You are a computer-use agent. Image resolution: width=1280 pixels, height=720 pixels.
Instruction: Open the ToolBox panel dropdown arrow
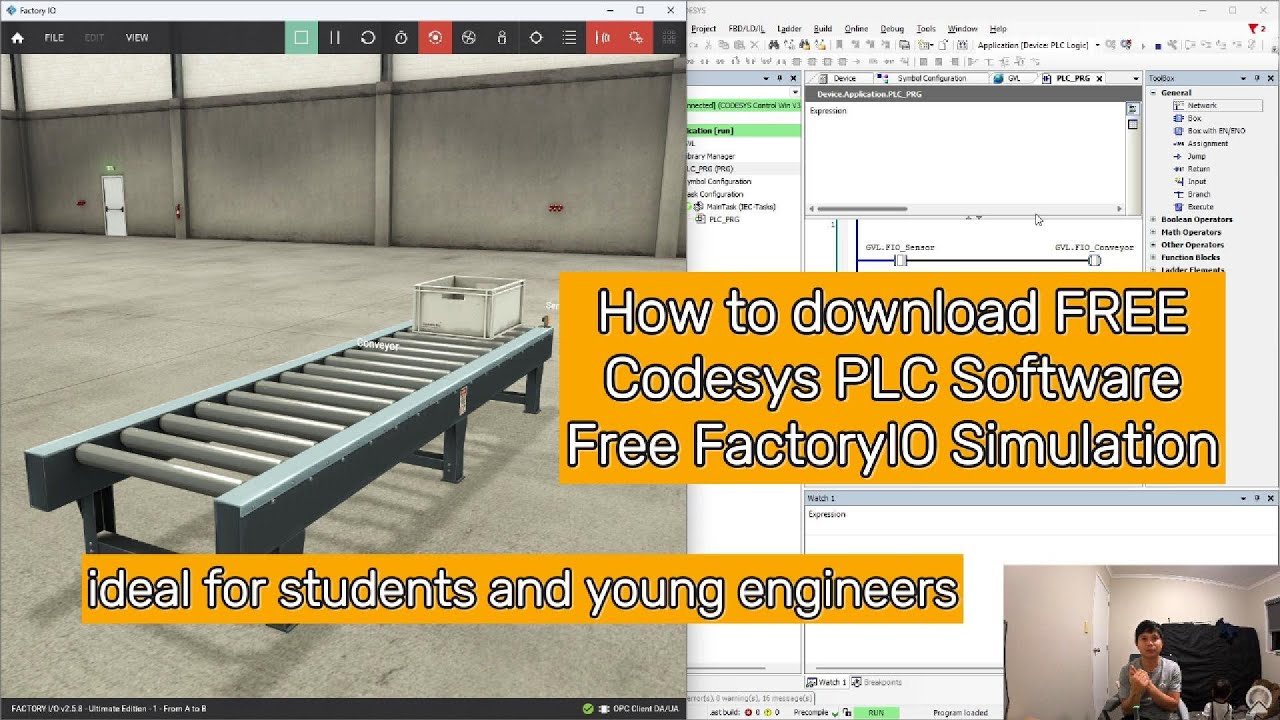(x=1244, y=78)
